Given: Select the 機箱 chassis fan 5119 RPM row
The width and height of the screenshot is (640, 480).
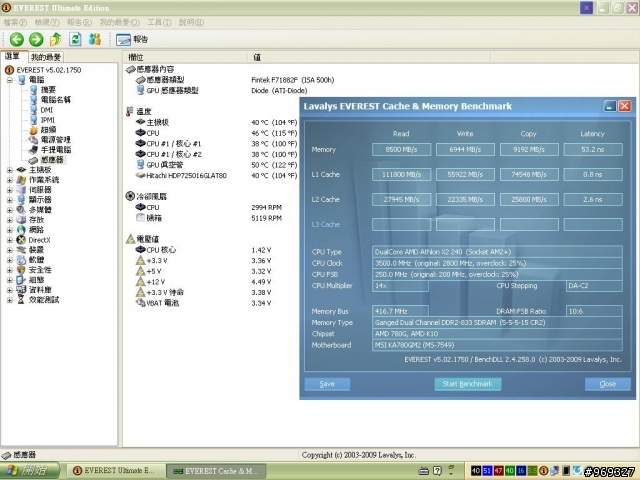Looking at the screenshot, I should (209, 218).
